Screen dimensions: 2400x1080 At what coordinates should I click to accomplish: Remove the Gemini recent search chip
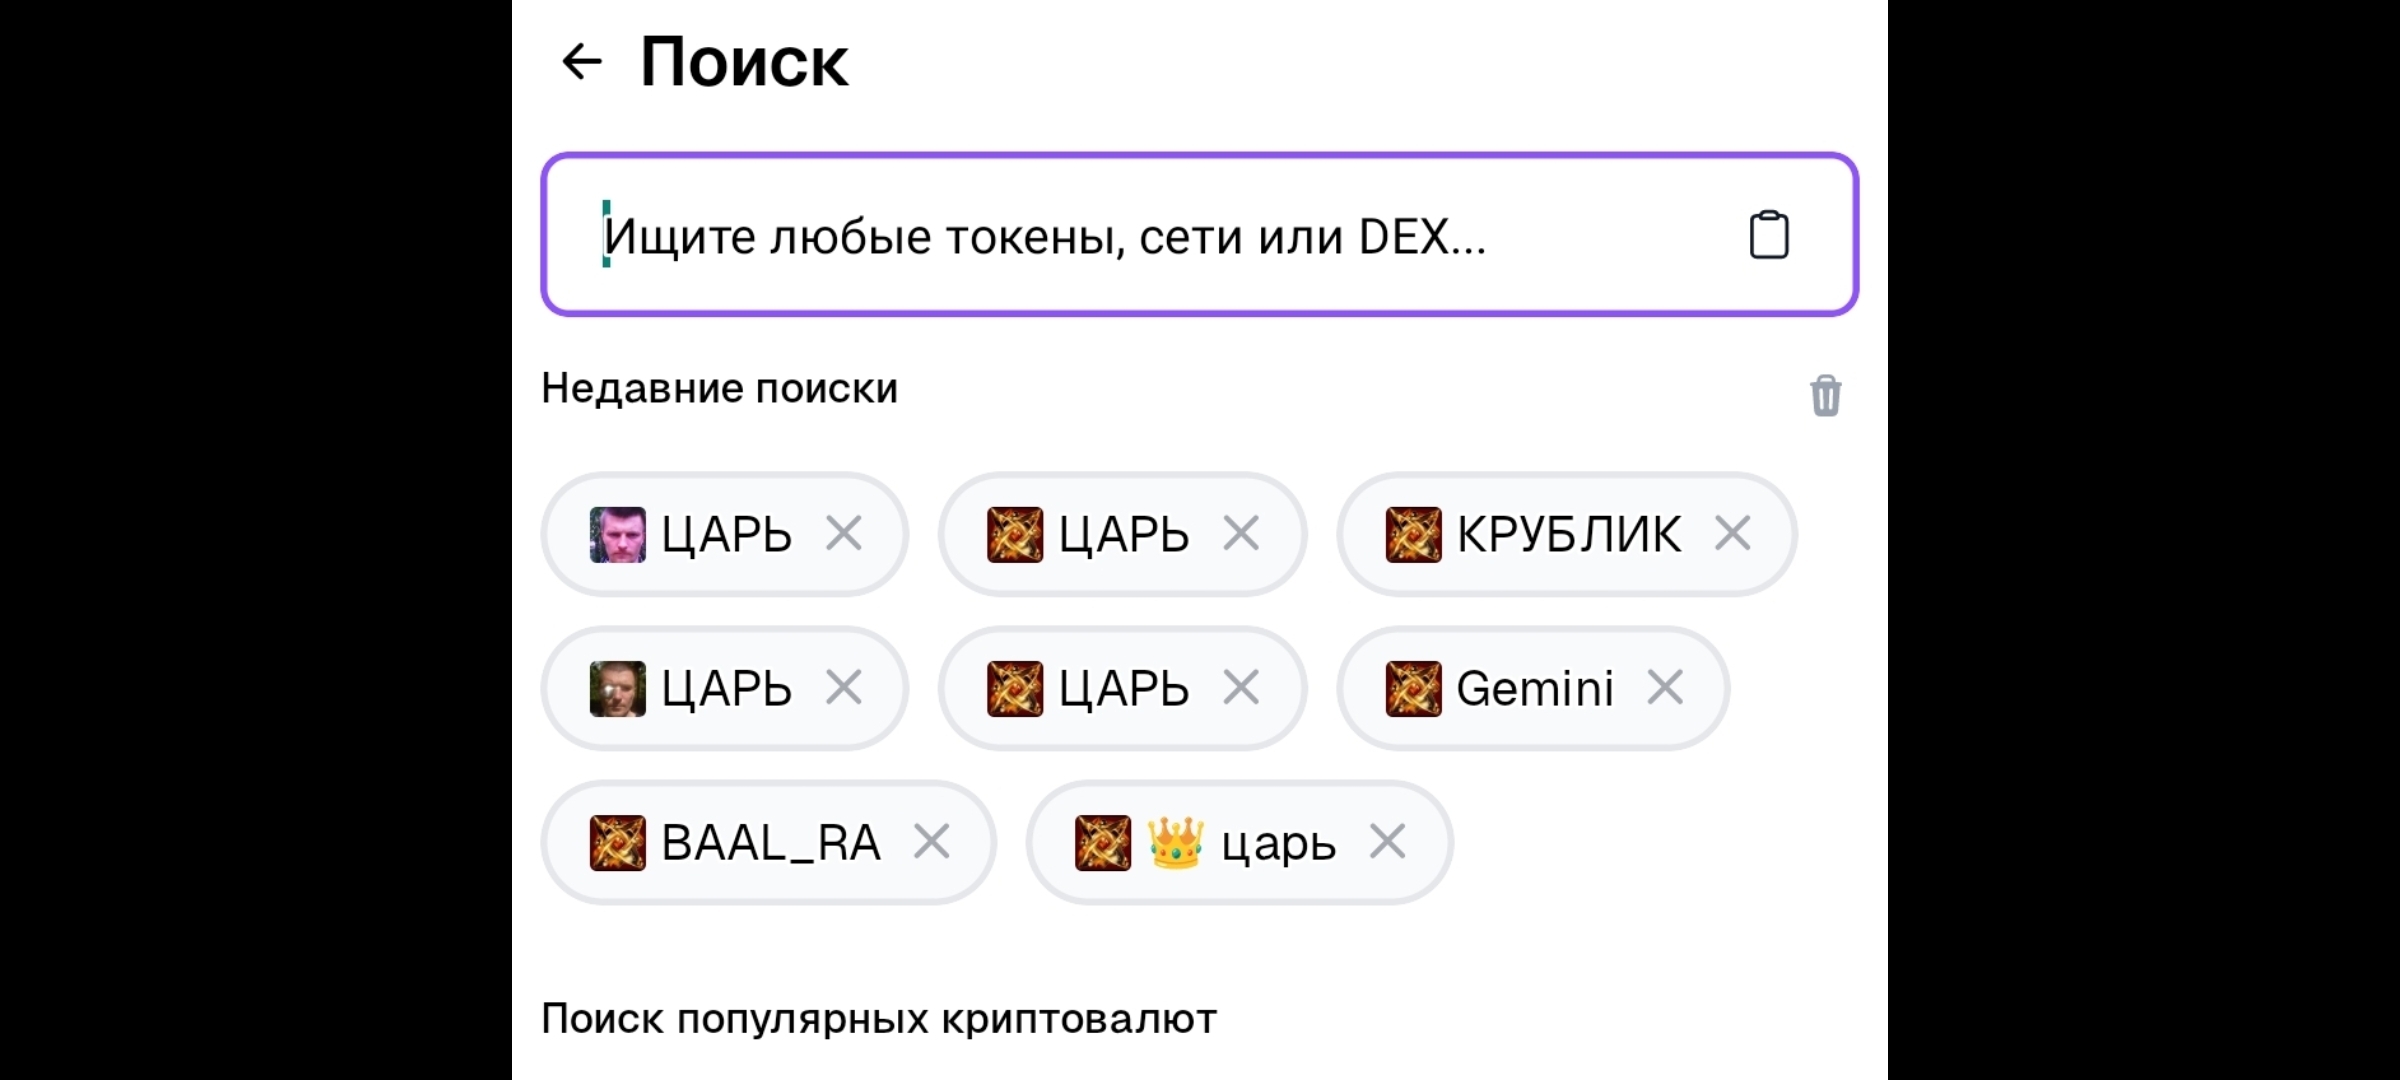[1665, 688]
